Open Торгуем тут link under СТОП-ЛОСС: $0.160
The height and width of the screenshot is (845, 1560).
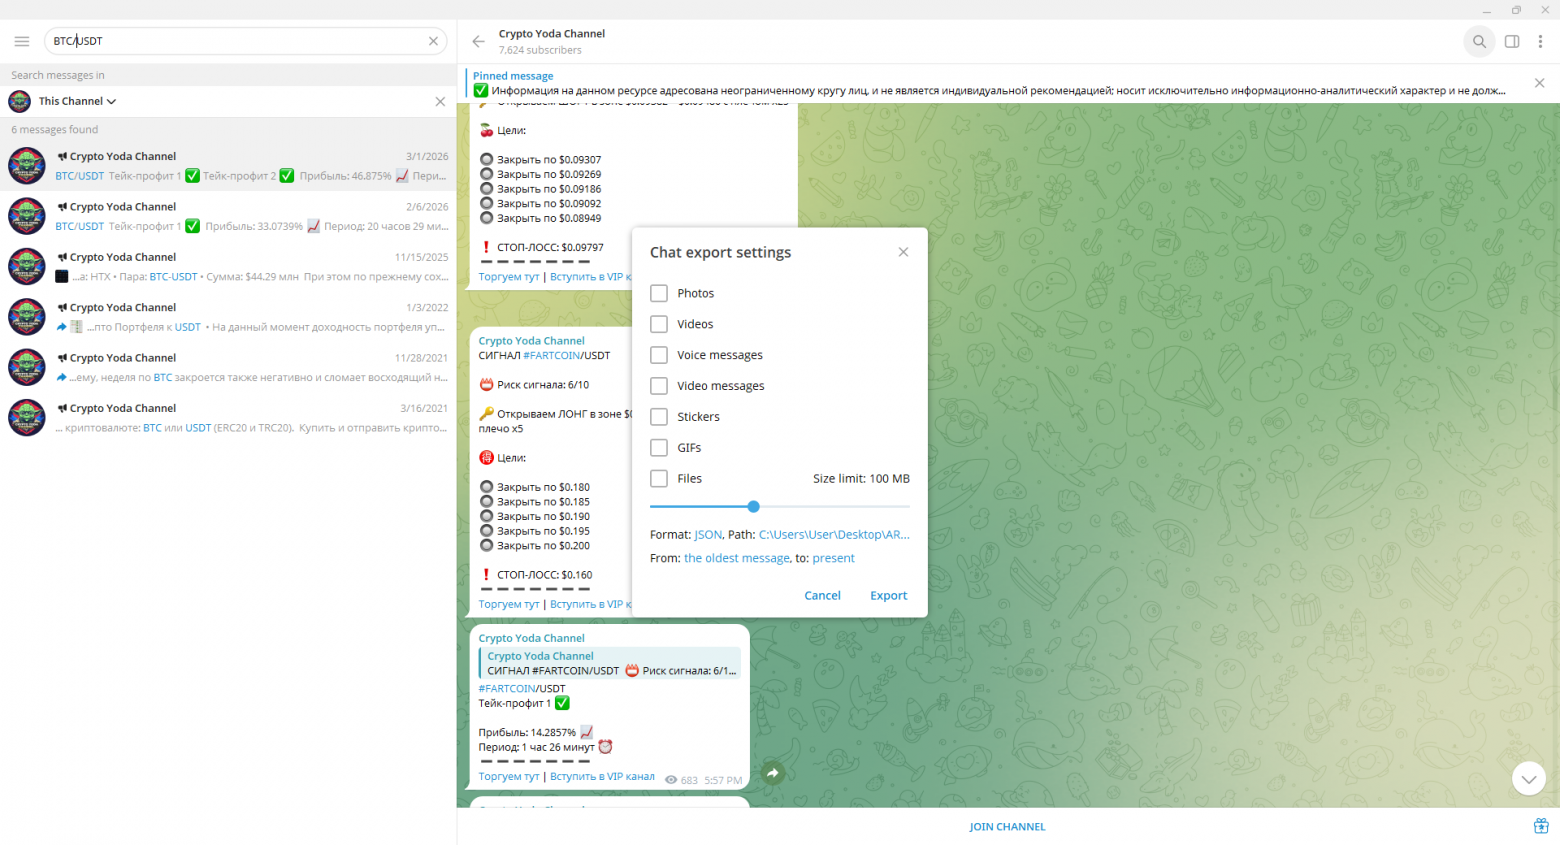pos(509,604)
